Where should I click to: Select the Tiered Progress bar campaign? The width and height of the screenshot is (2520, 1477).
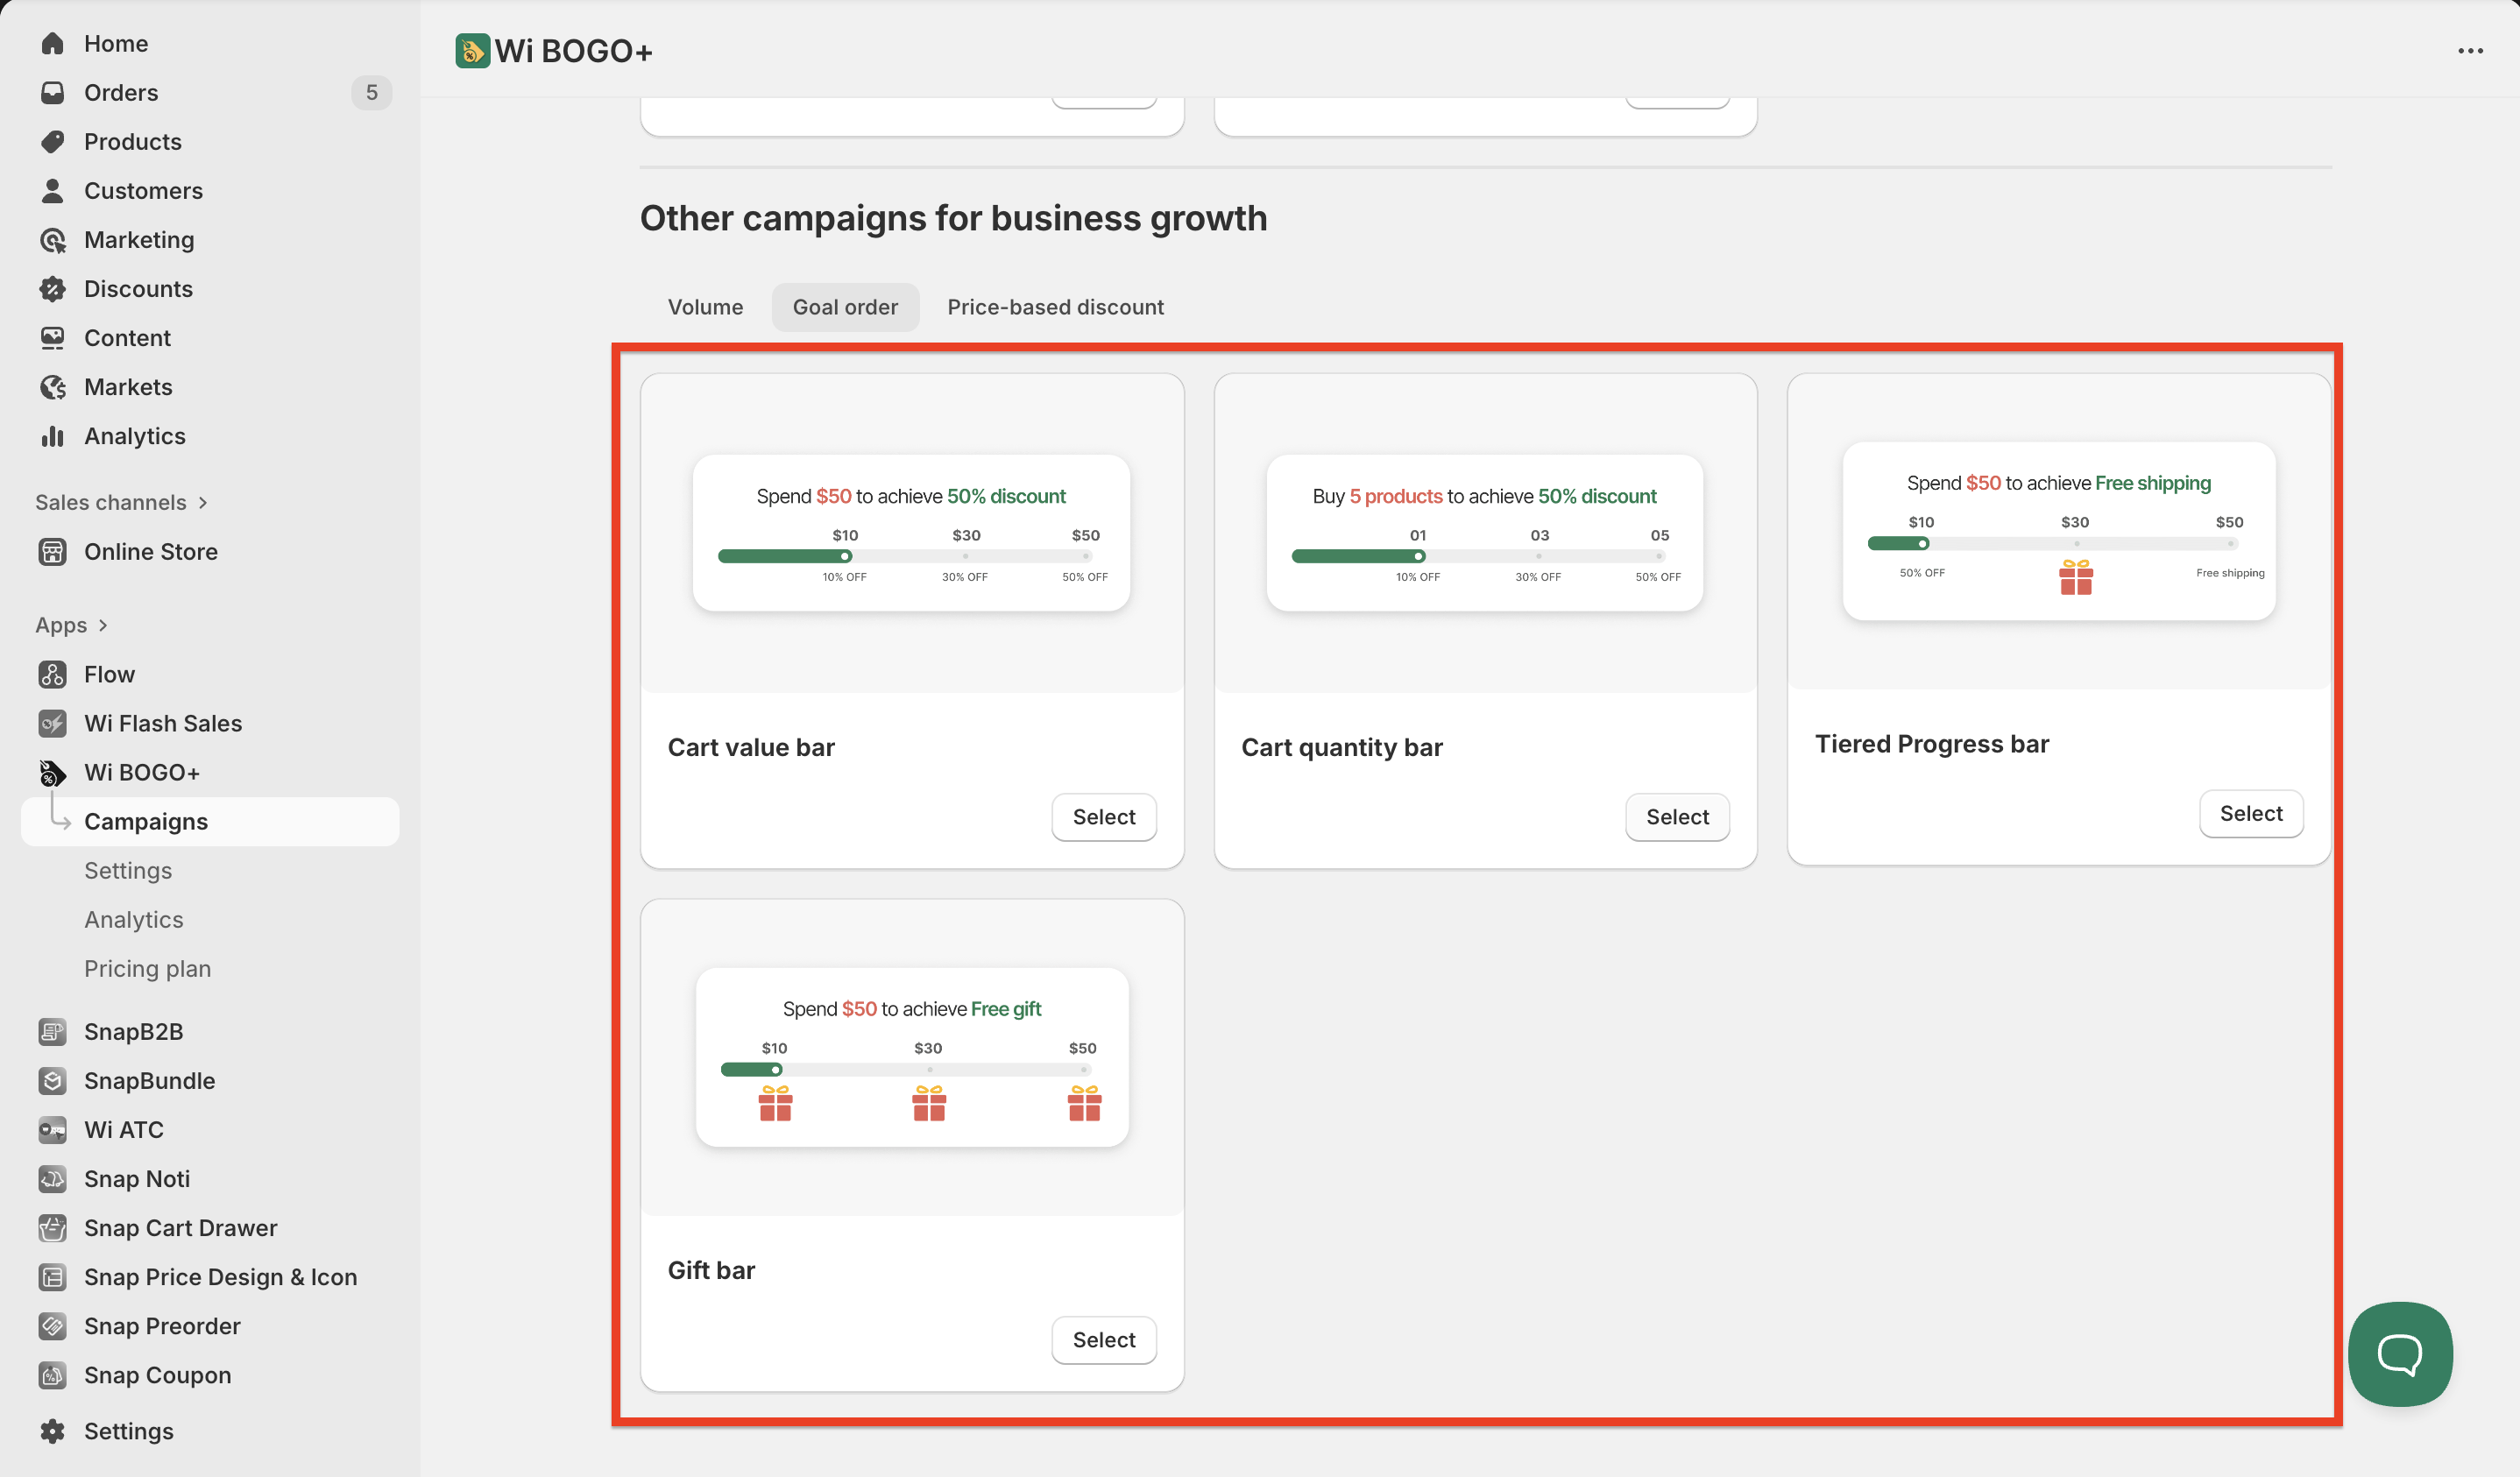pyautogui.click(x=2250, y=814)
